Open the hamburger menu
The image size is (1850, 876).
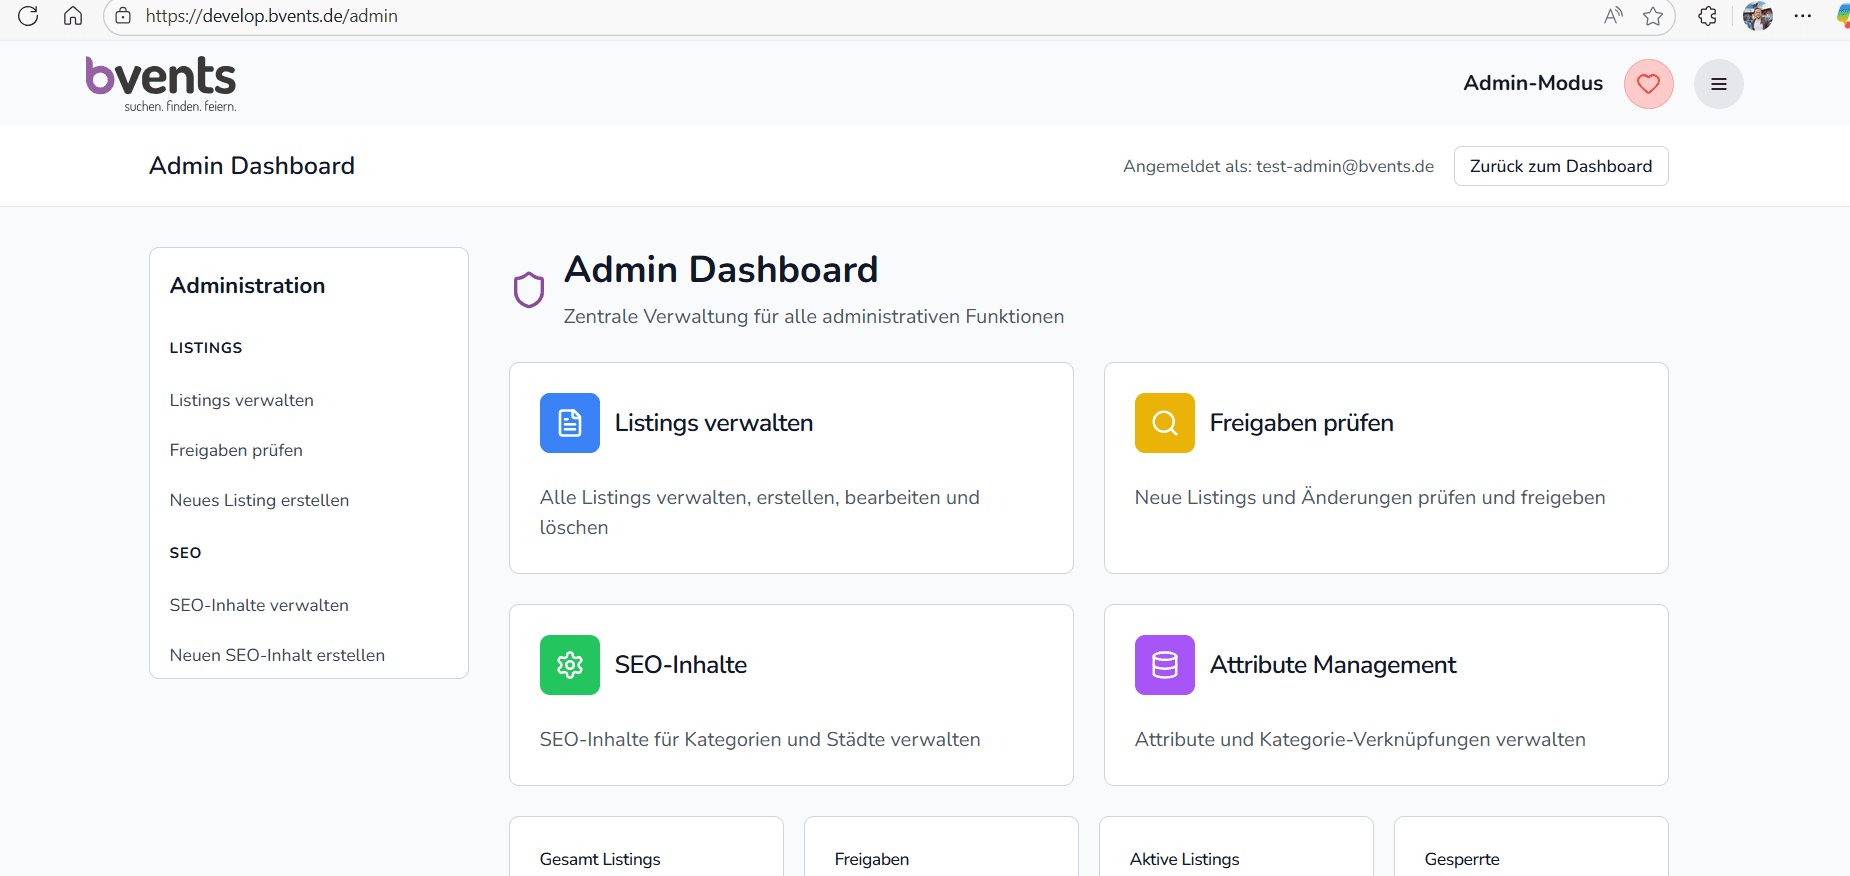pyautogui.click(x=1718, y=84)
